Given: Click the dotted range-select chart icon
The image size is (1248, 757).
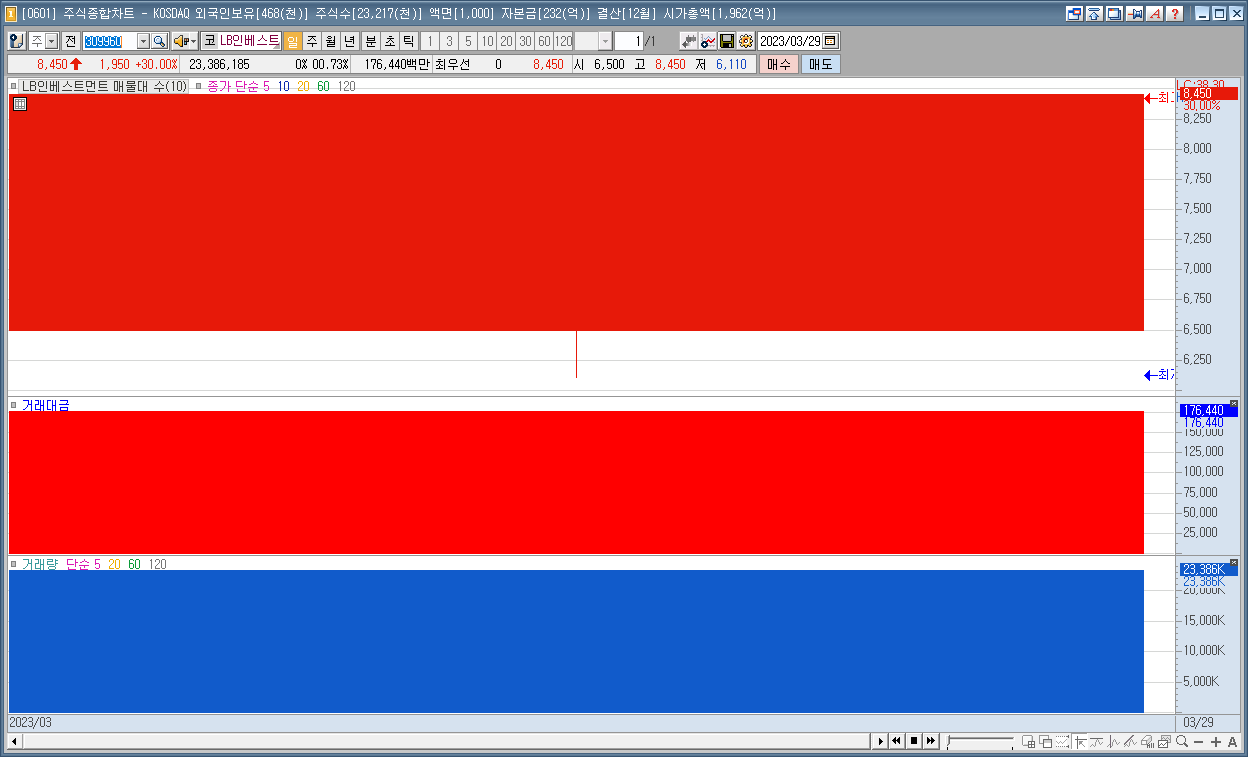Looking at the screenshot, I should (x=1062, y=741).
